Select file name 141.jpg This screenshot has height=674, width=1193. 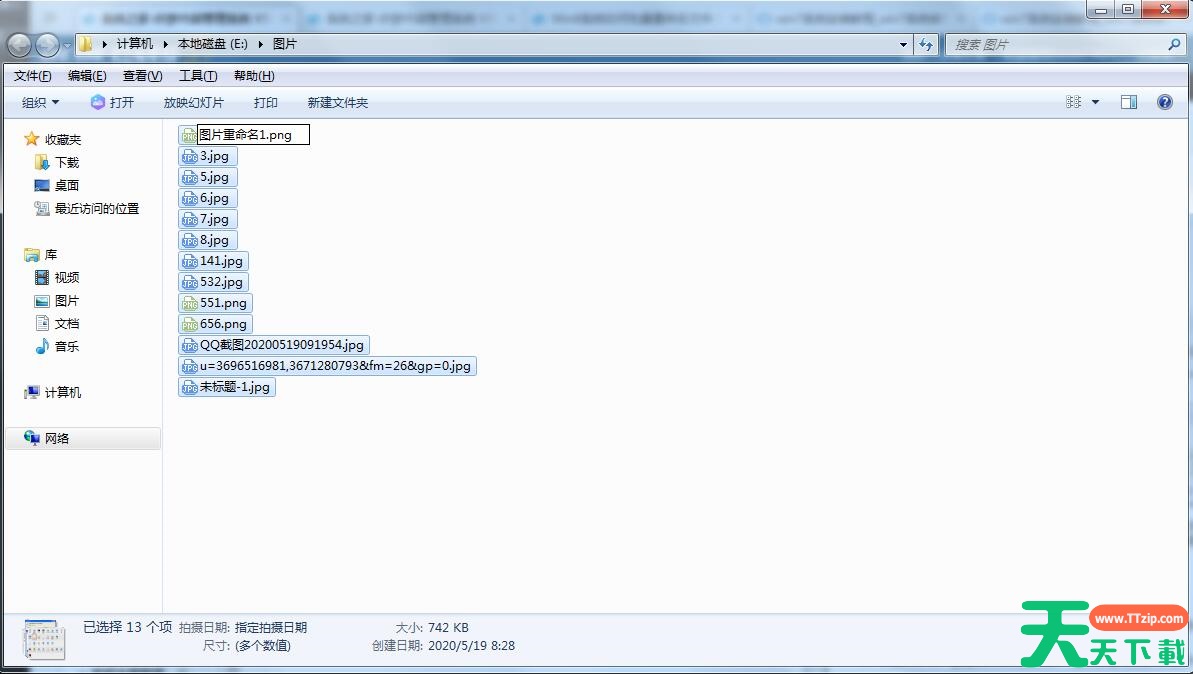[221, 261]
